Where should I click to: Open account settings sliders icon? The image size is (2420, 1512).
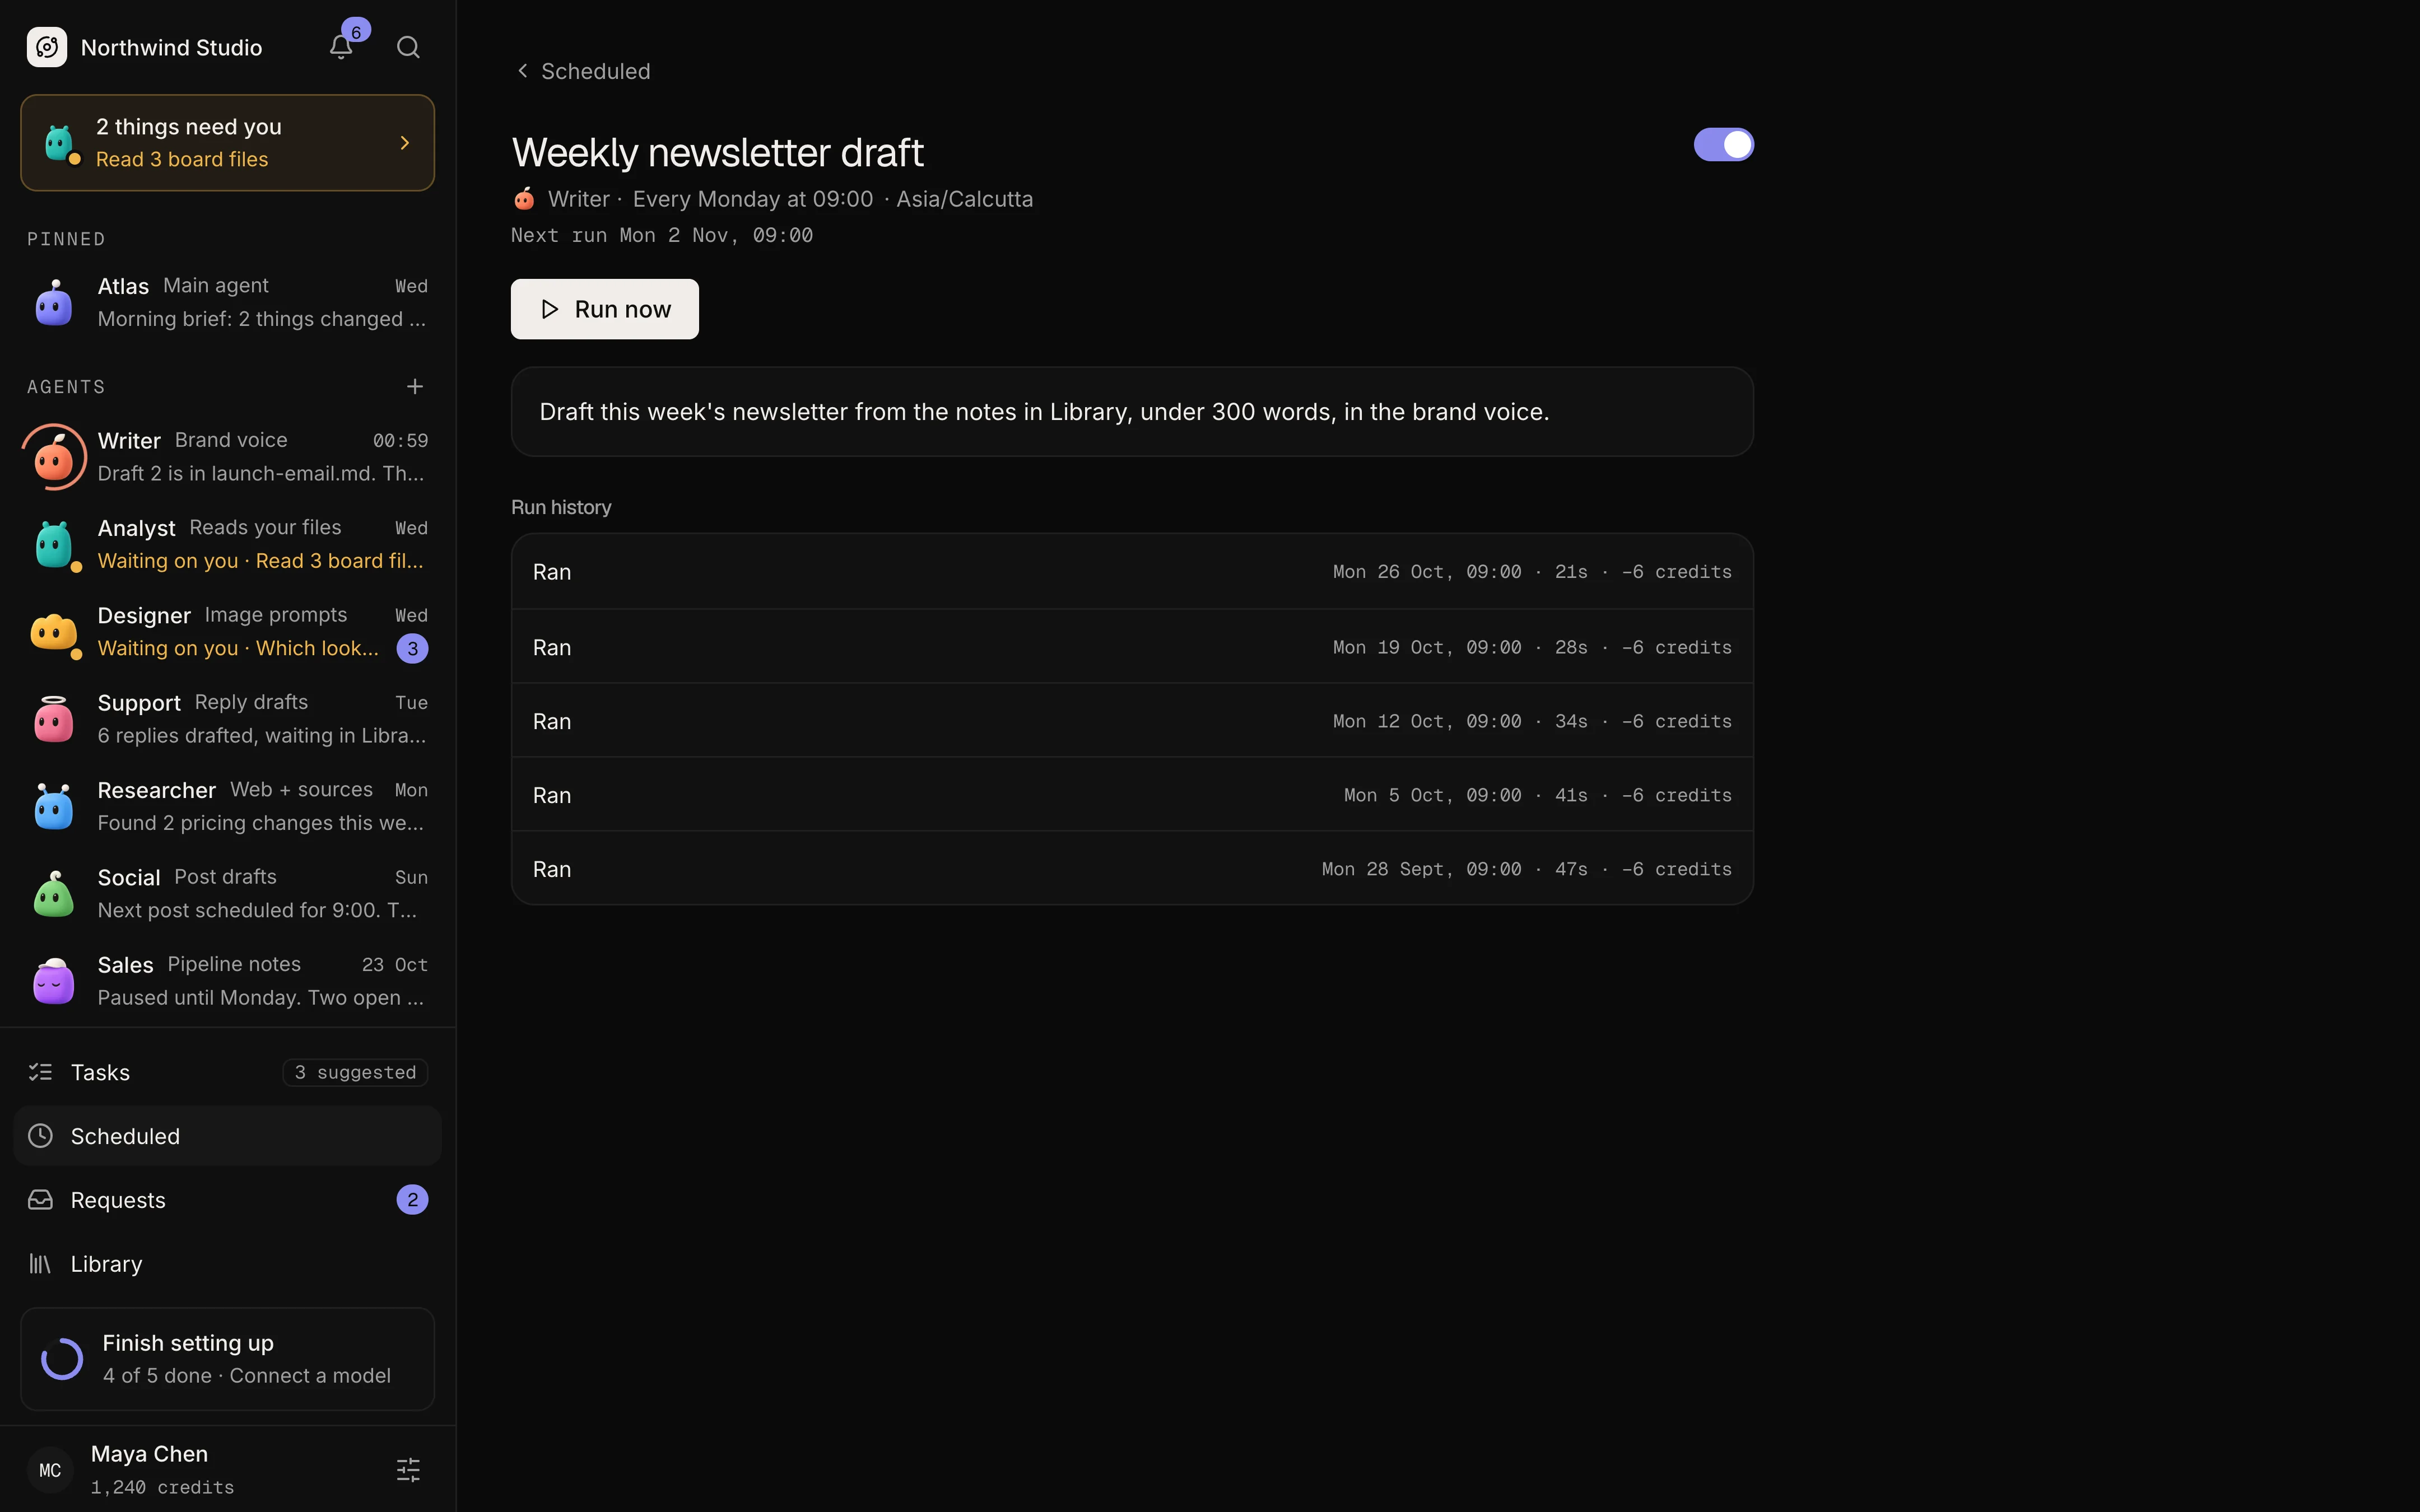[408, 1469]
